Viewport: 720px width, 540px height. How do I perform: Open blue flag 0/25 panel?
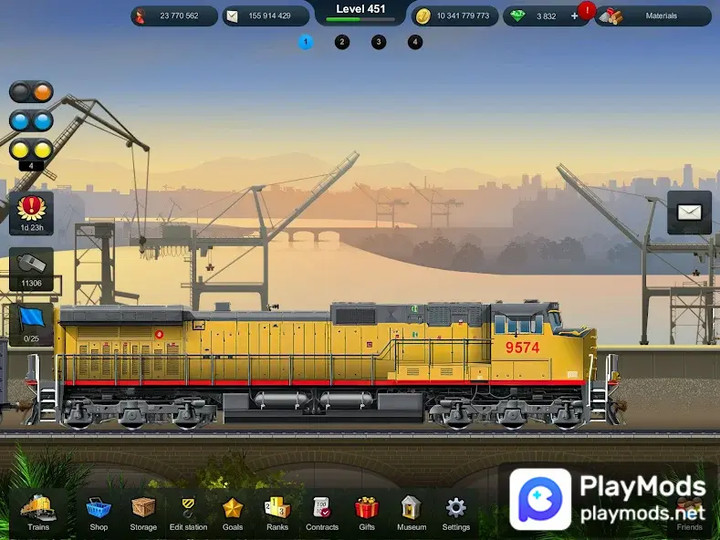[31, 325]
